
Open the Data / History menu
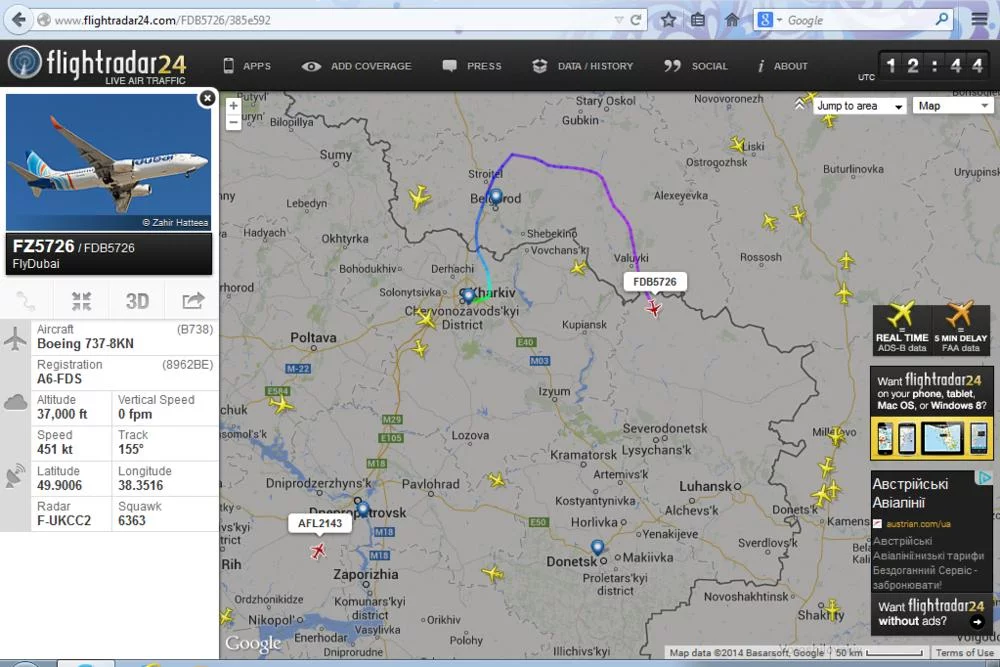[x=583, y=66]
